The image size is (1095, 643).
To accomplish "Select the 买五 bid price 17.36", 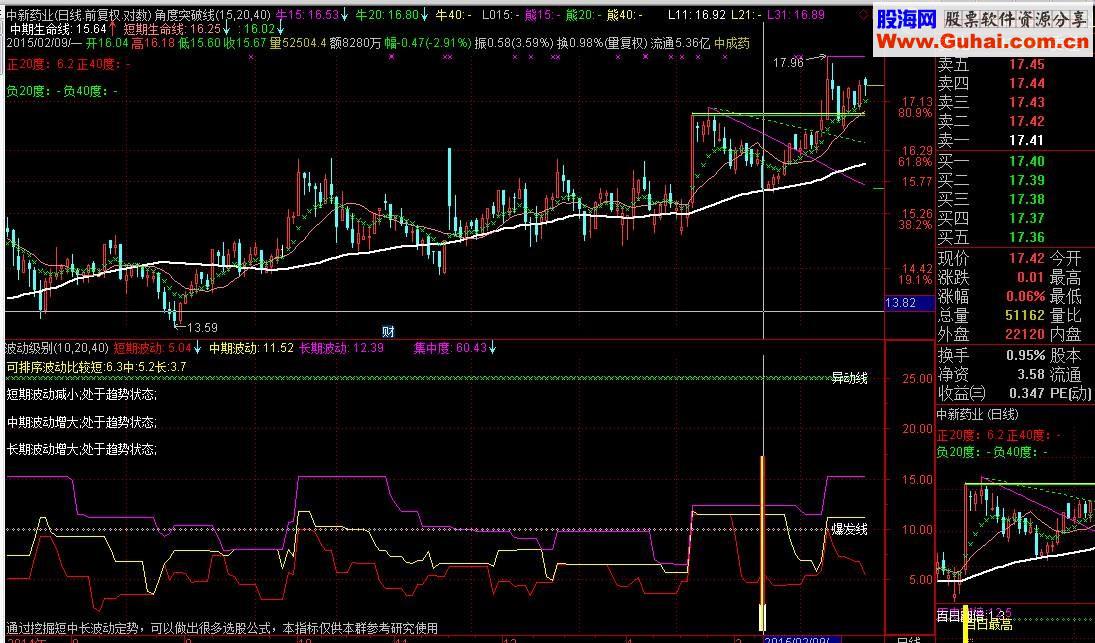I will coord(1027,237).
